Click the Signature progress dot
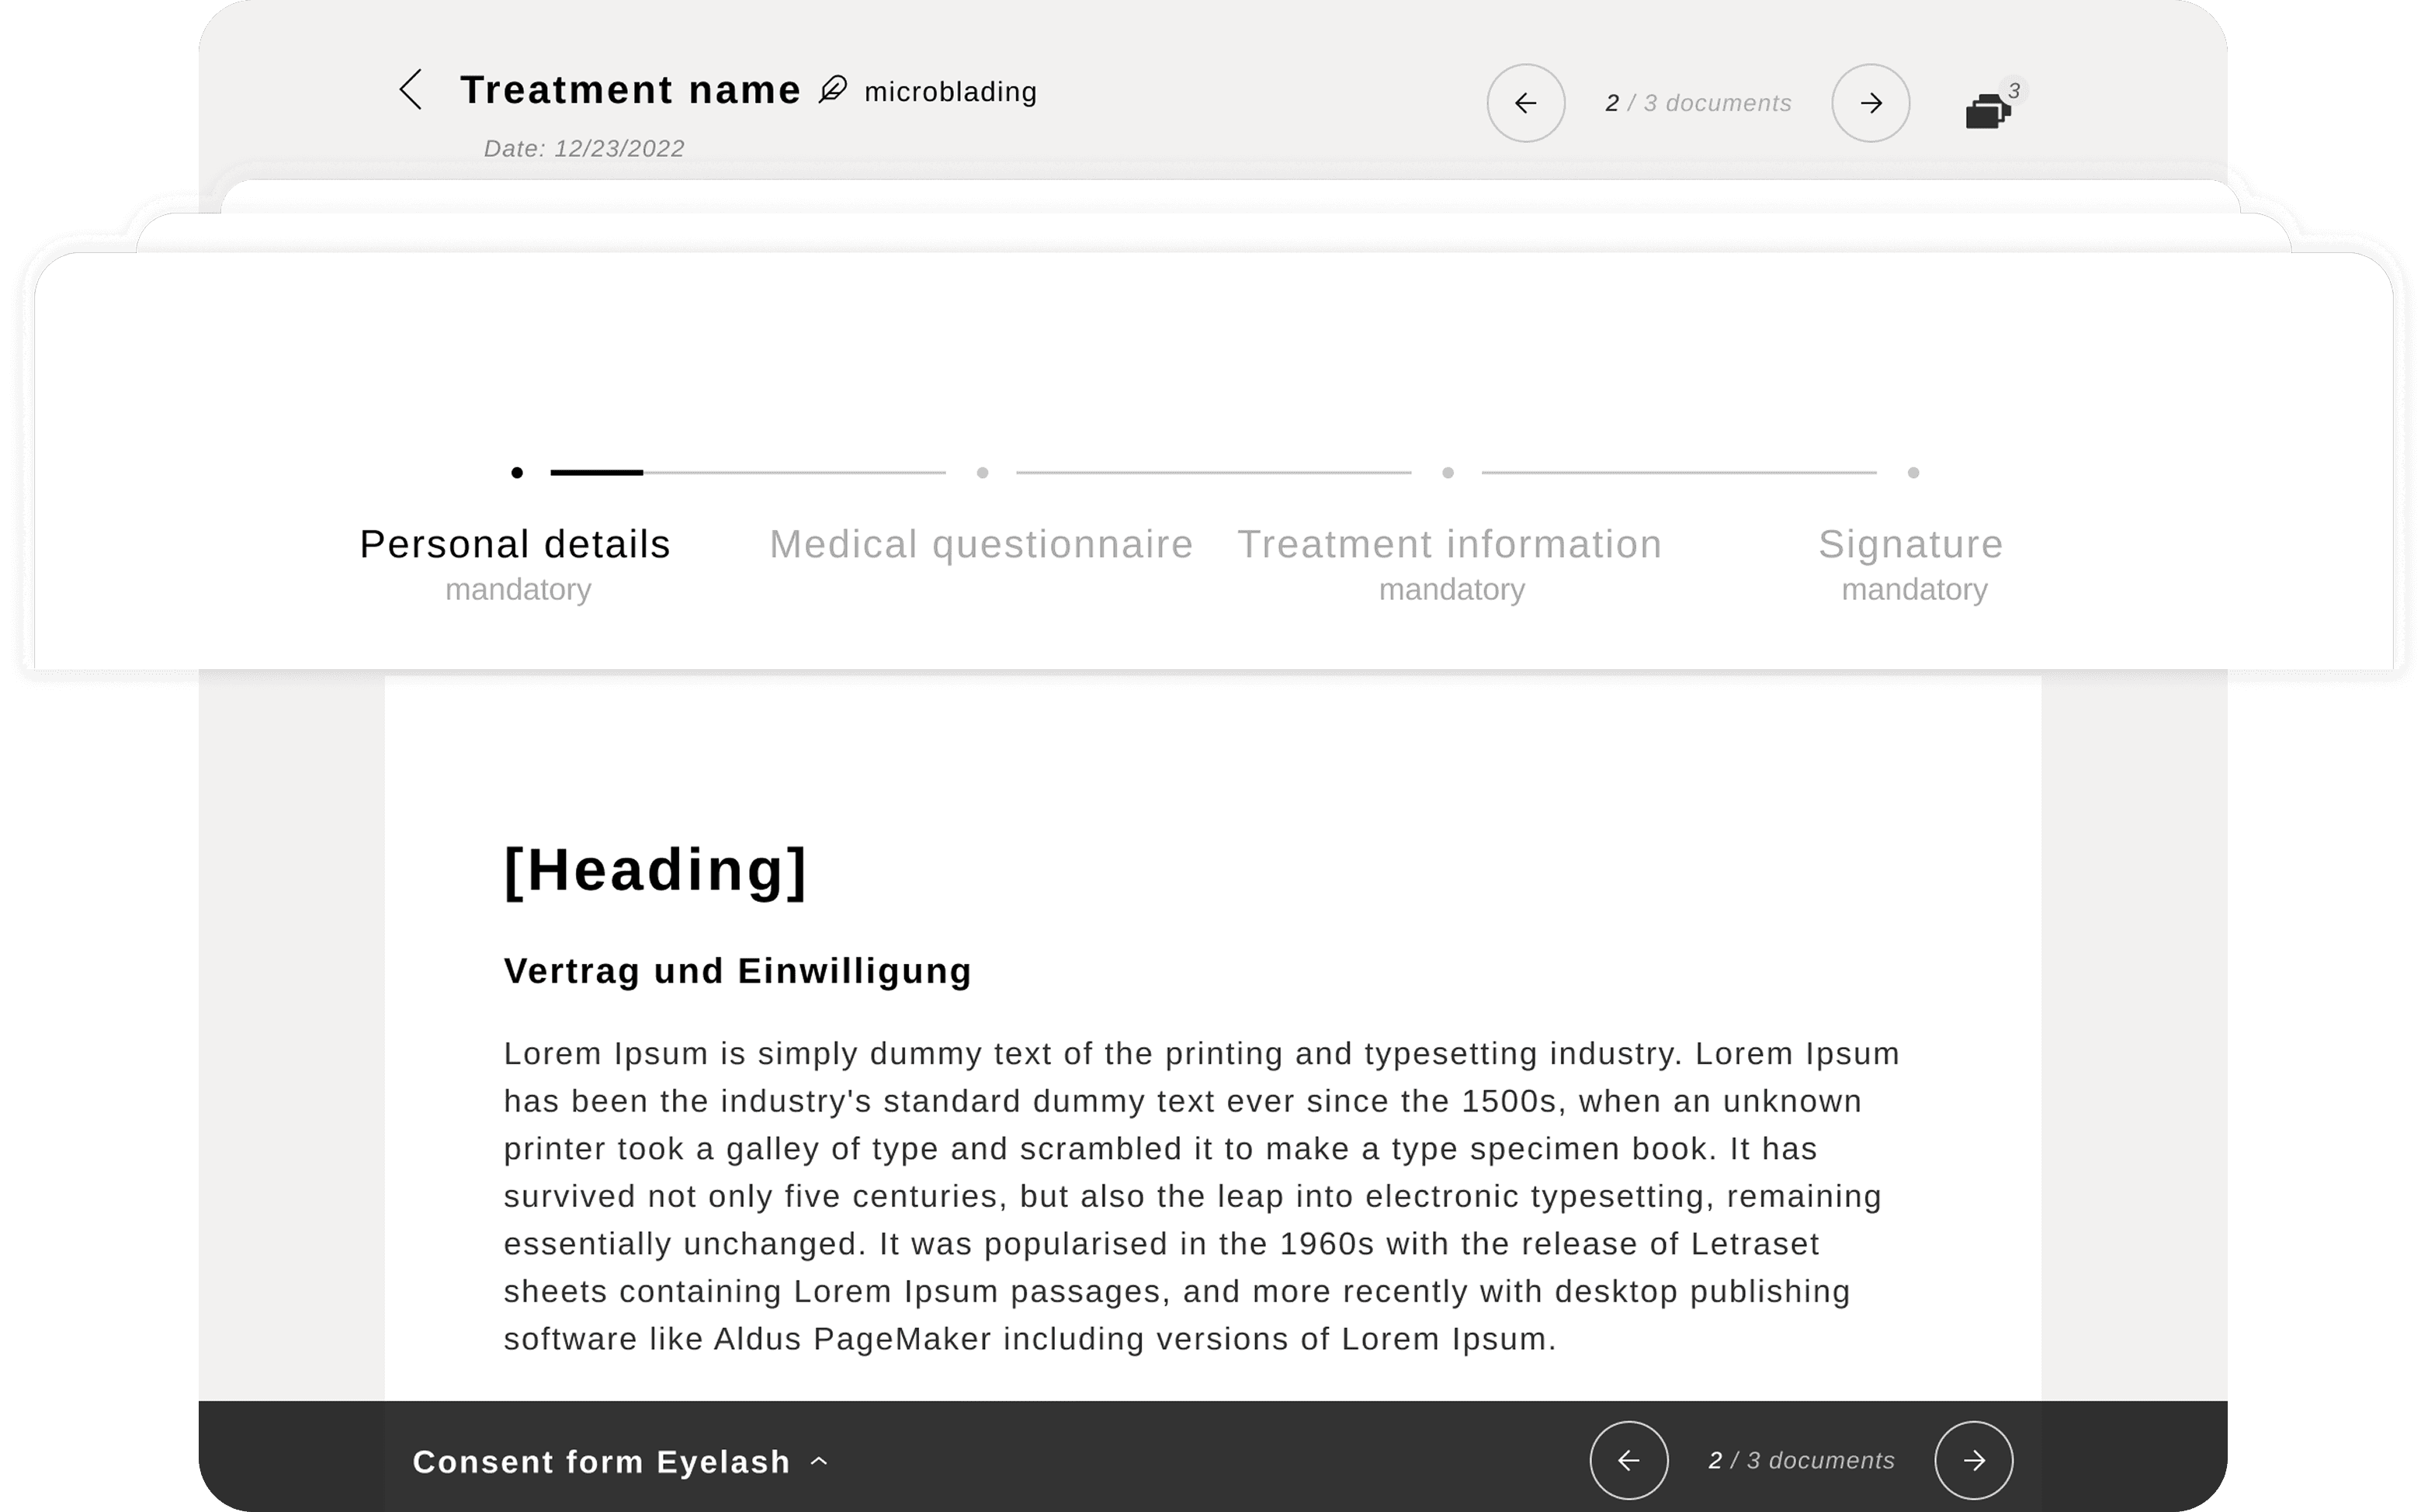Image resolution: width=2428 pixels, height=1512 pixels. coord(1912,472)
